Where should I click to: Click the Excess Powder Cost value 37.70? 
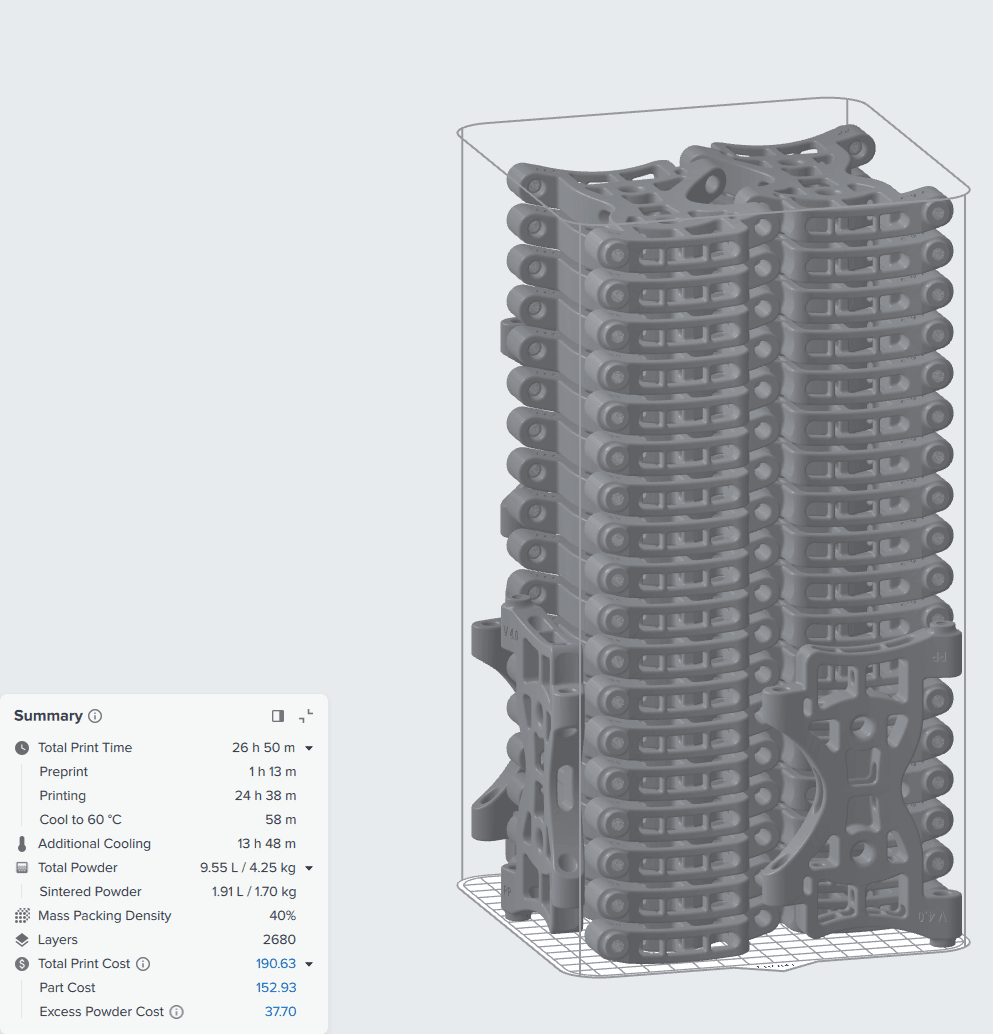tap(280, 1012)
